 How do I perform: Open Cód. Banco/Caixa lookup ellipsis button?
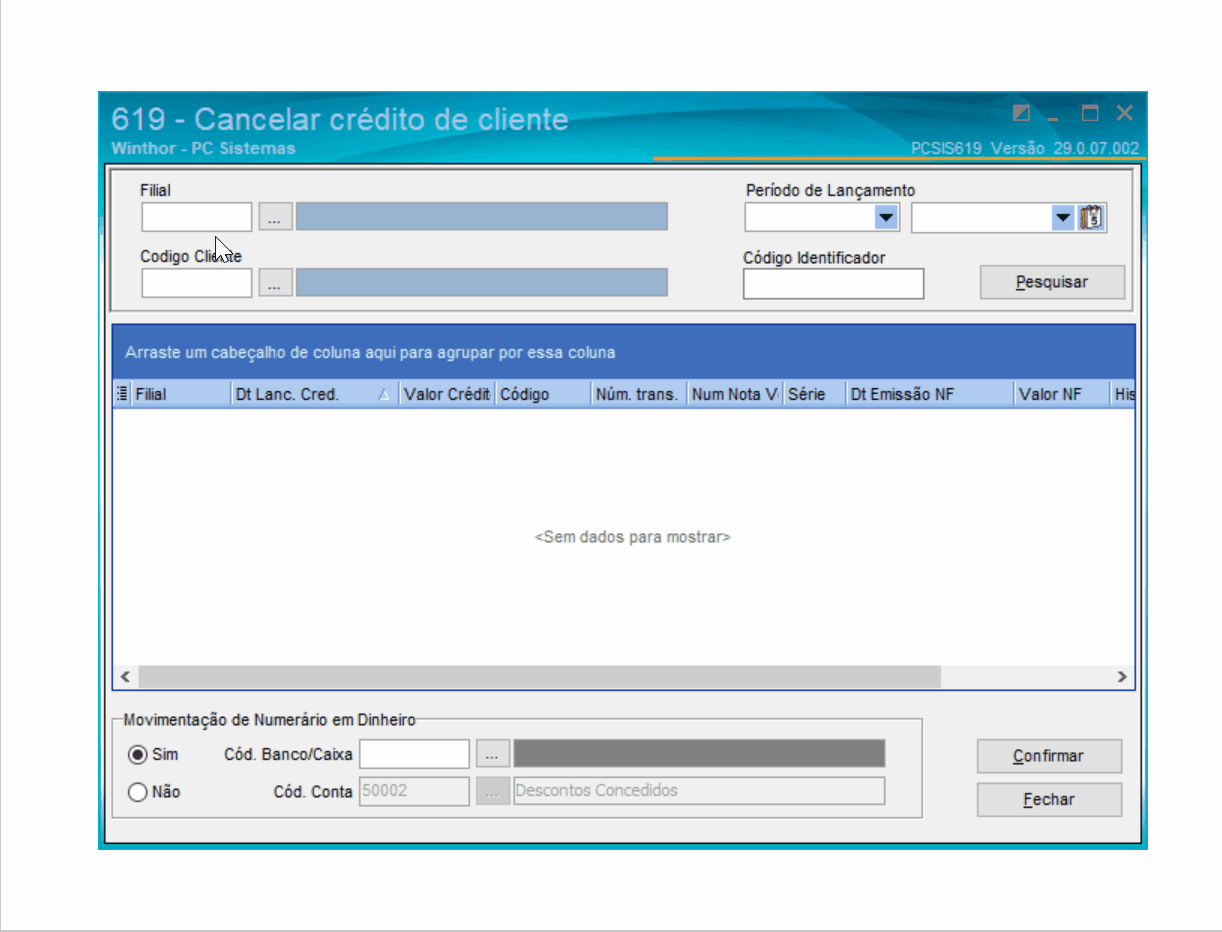tap(493, 754)
